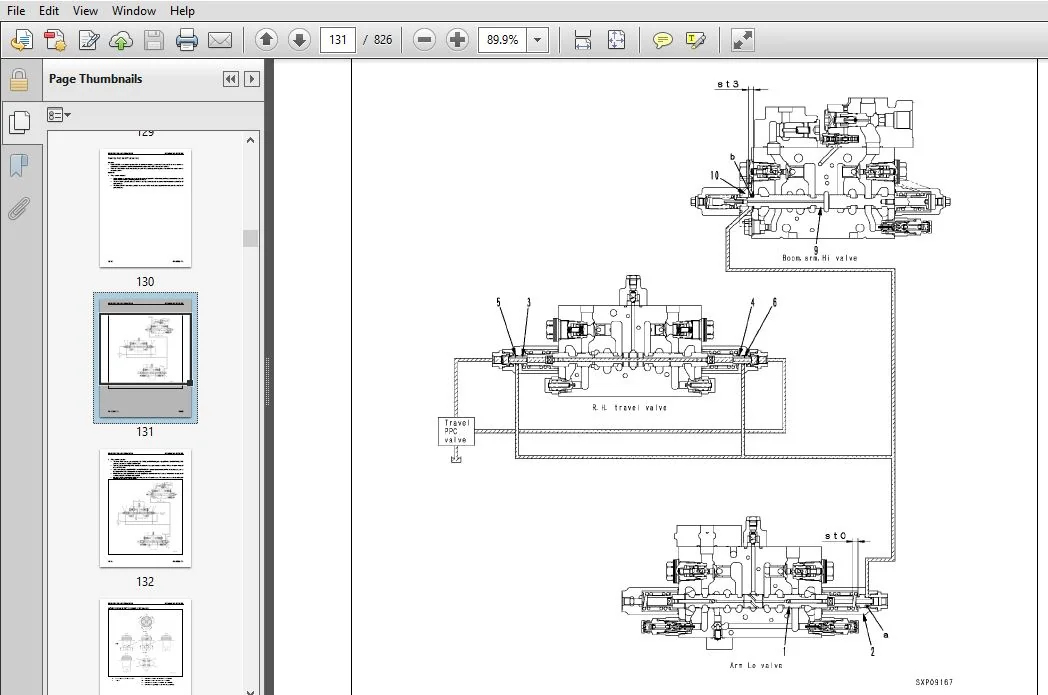Click the thumbnails scrollbar down arrow
Screen dimensions: 1048x695
click(x=251, y=690)
